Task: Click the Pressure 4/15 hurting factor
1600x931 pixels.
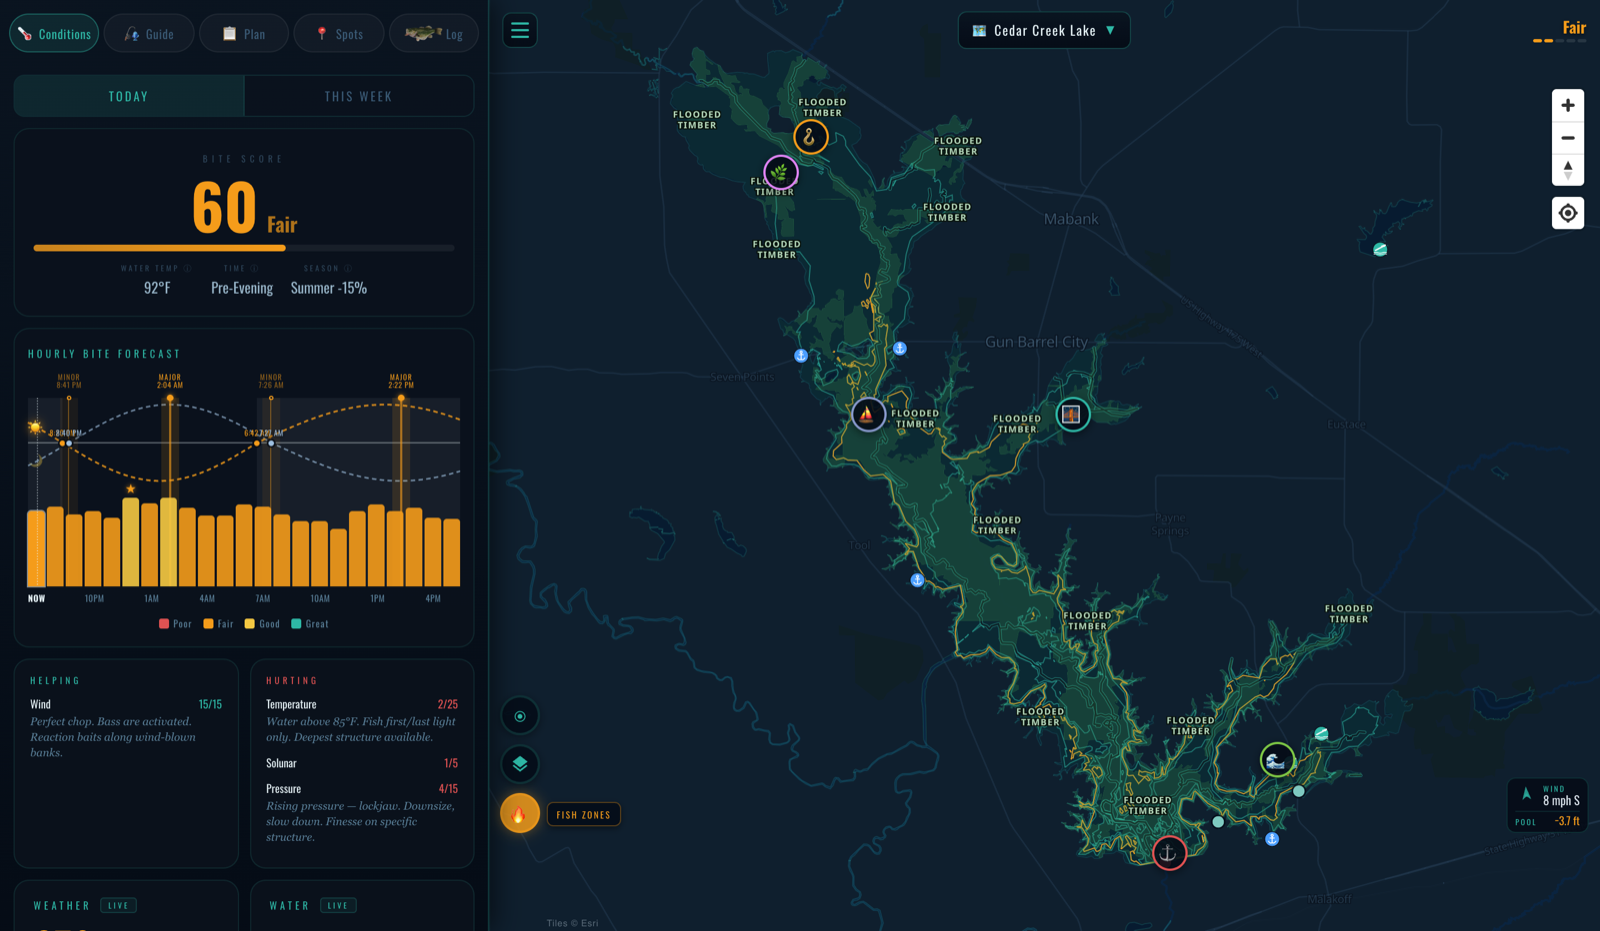Action: pyautogui.click(x=362, y=789)
